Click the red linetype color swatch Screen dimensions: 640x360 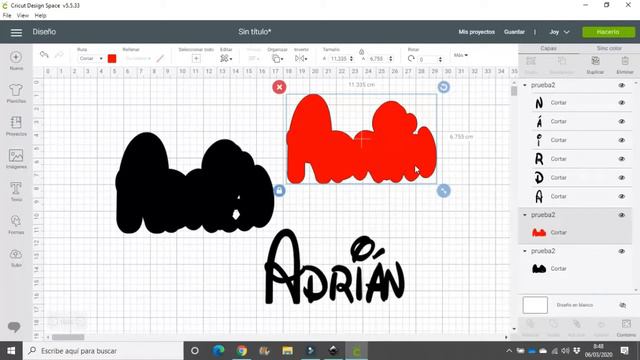112,58
